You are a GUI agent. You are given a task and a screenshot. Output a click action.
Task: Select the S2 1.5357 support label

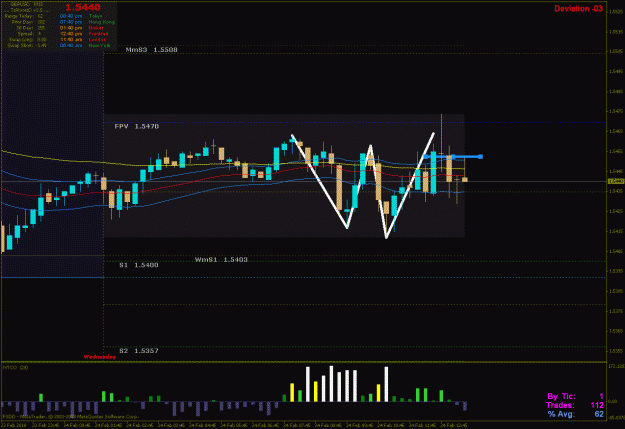(139, 351)
